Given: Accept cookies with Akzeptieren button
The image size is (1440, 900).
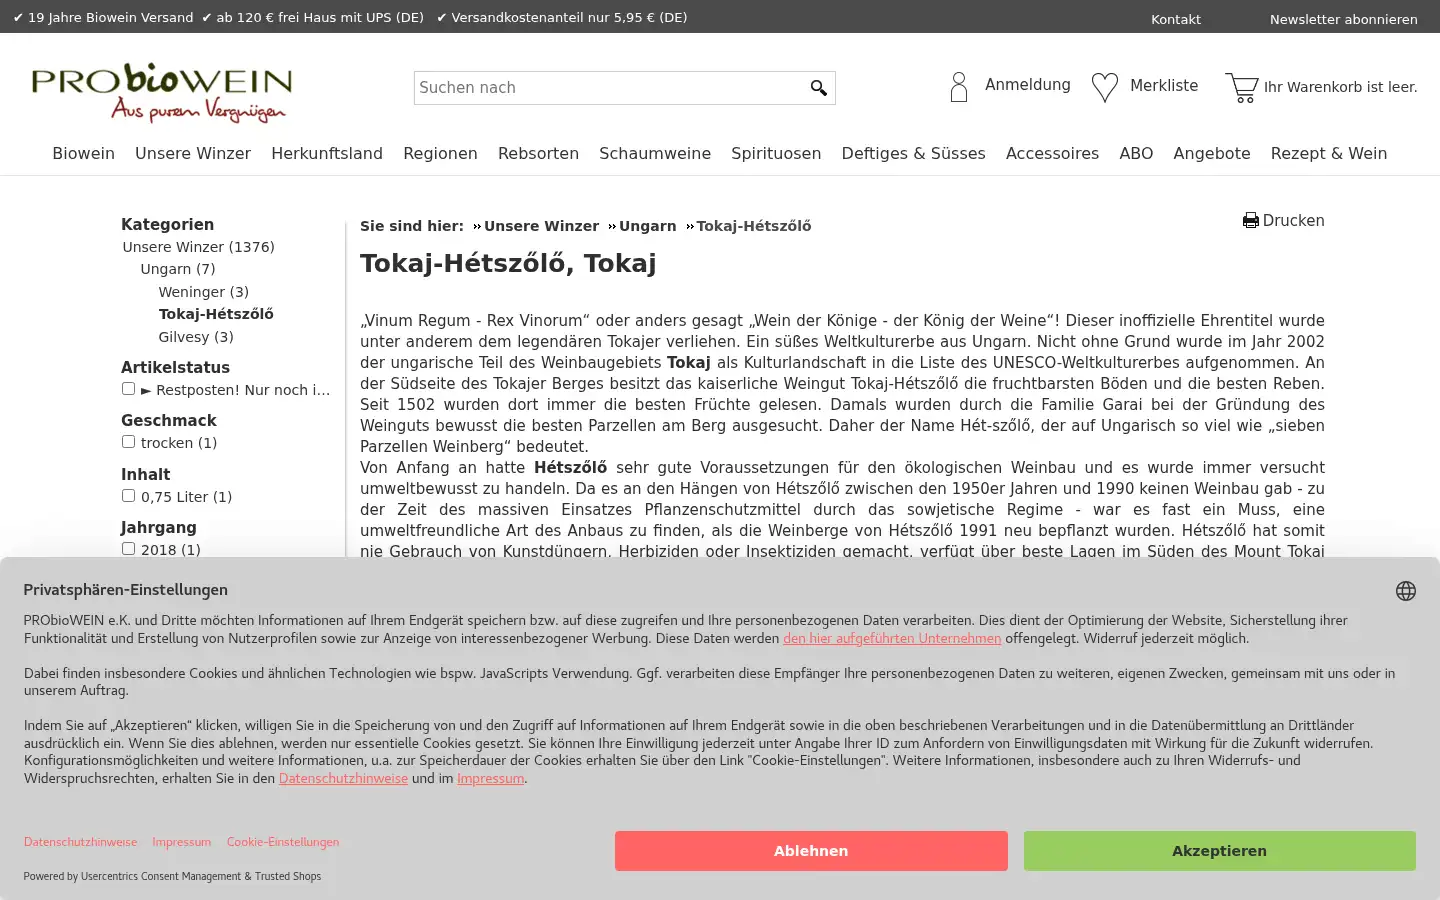Looking at the screenshot, I should (x=1219, y=851).
